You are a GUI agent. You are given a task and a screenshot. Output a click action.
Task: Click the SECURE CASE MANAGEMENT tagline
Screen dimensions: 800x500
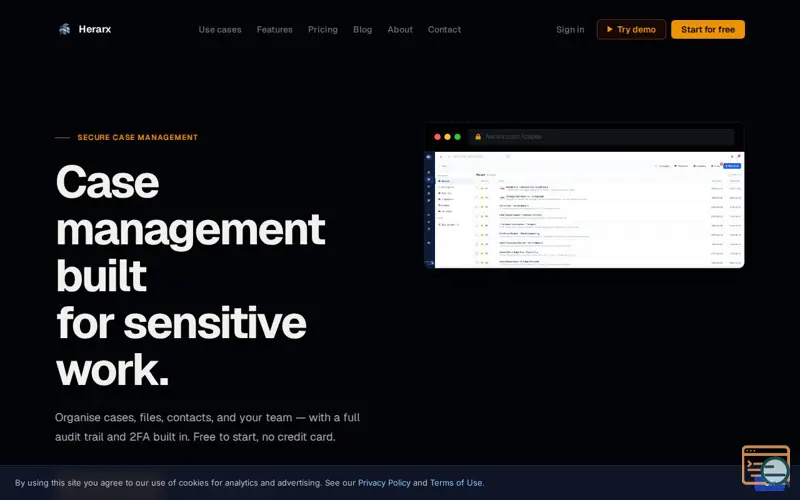pos(137,137)
